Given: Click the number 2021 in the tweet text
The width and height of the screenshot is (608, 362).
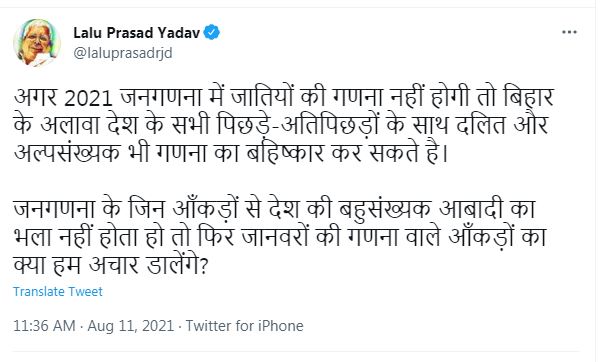Looking at the screenshot, I should [x=88, y=99].
